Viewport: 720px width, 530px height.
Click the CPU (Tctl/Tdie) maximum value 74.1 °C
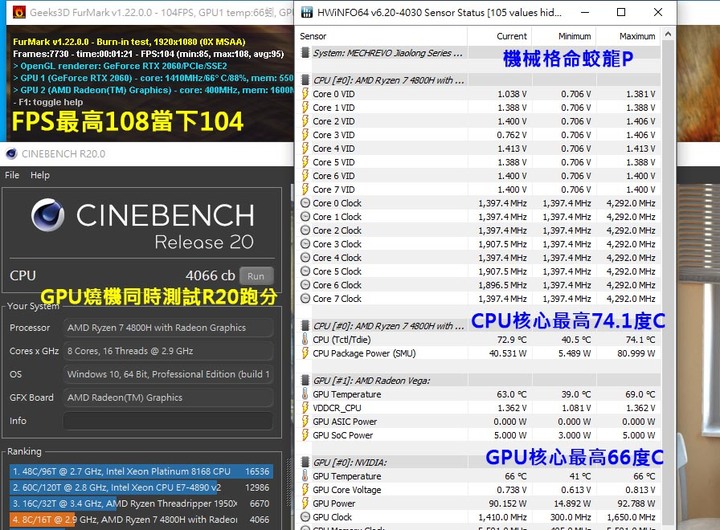[641, 339]
